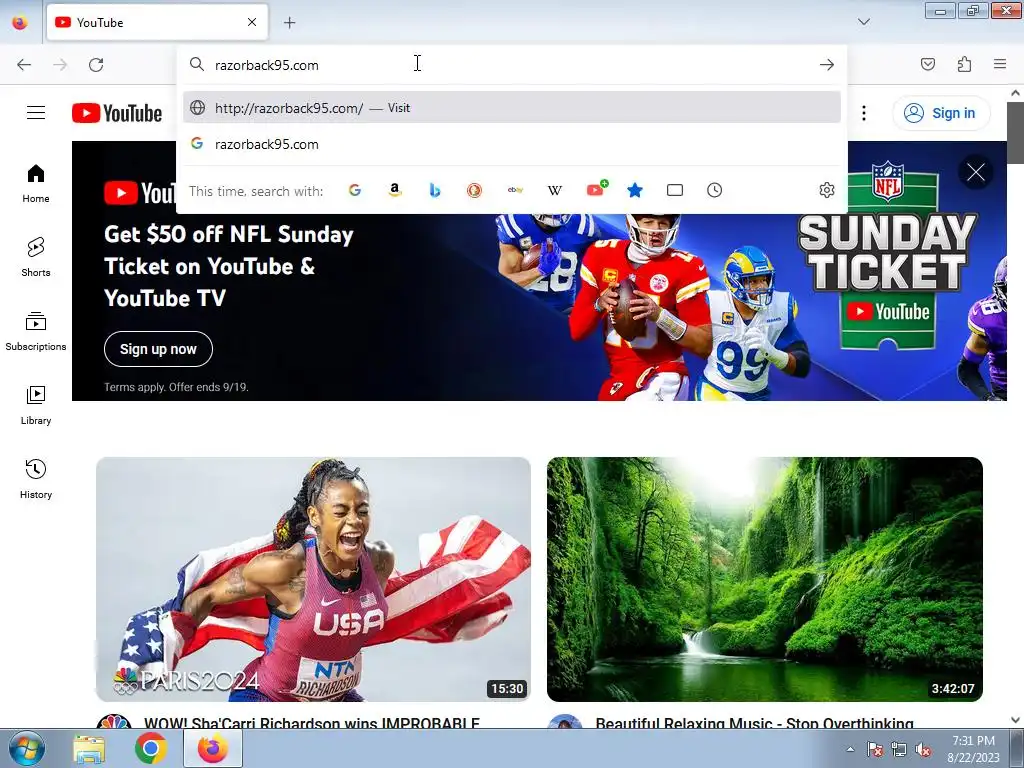Open Shorts in sidebar
This screenshot has width=1024, height=768.
click(36, 257)
